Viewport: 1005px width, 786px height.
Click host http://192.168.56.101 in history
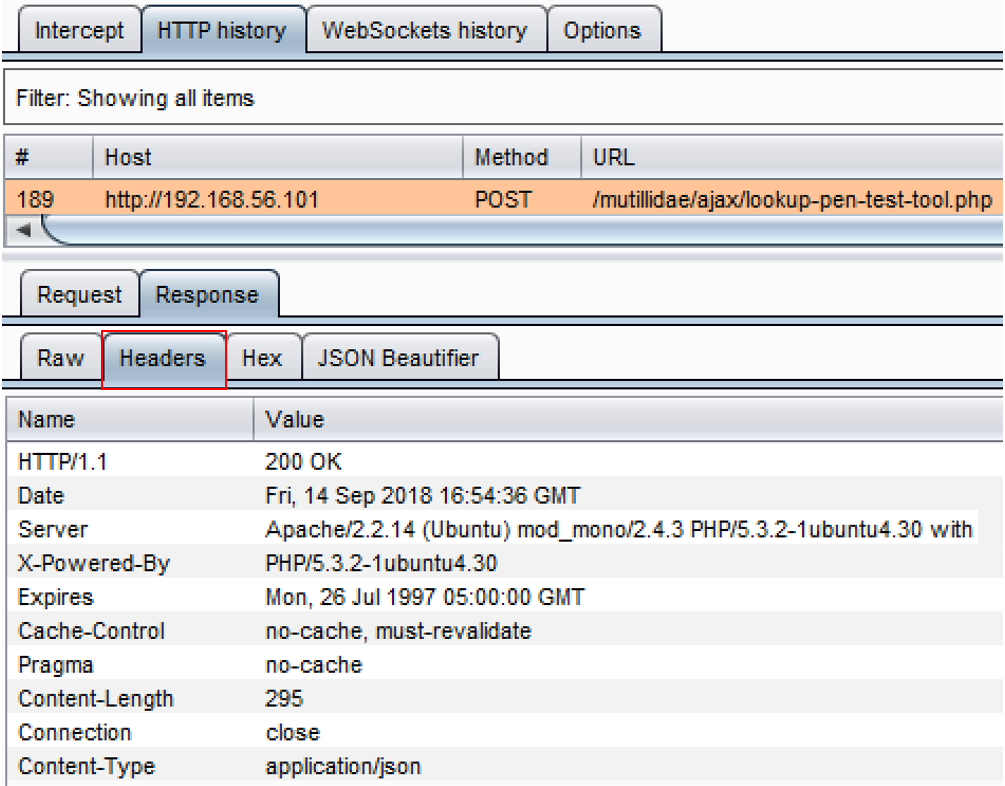click(x=212, y=199)
